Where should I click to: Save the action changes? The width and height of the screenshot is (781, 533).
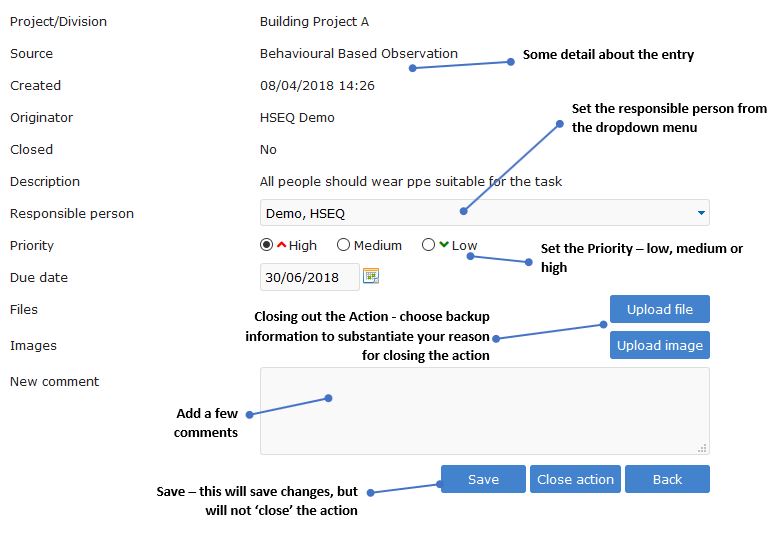click(x=483, y=479)
